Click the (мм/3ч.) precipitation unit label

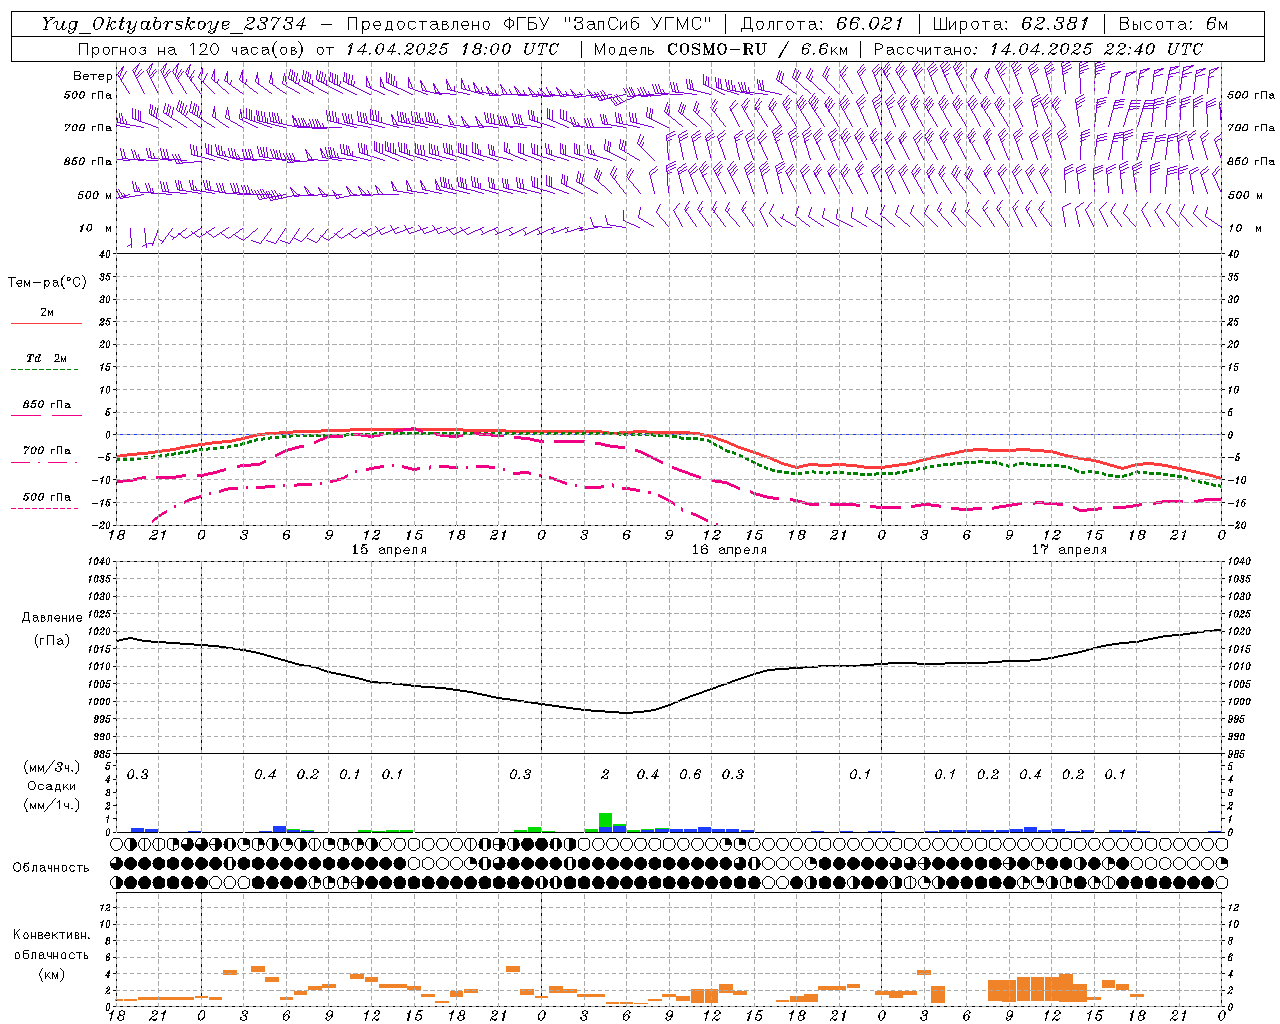[x=52, y=767]
